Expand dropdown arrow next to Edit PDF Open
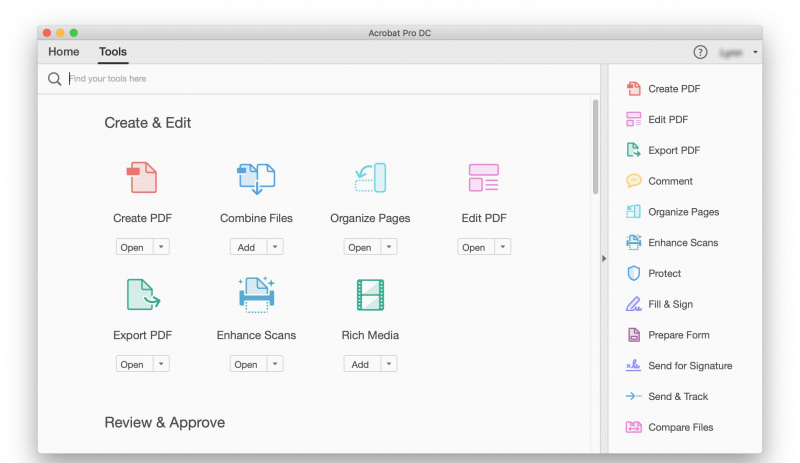Screen dimensions: 800x463 point(503,247)
